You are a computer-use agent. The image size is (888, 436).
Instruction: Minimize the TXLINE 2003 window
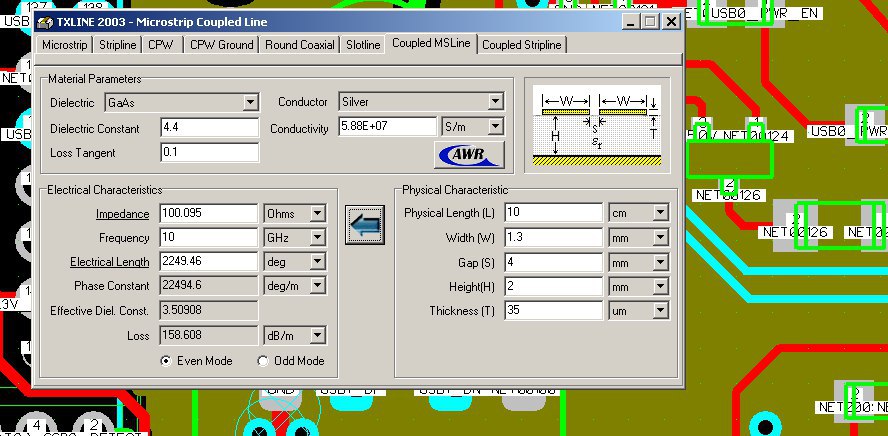tap(631, 22)
